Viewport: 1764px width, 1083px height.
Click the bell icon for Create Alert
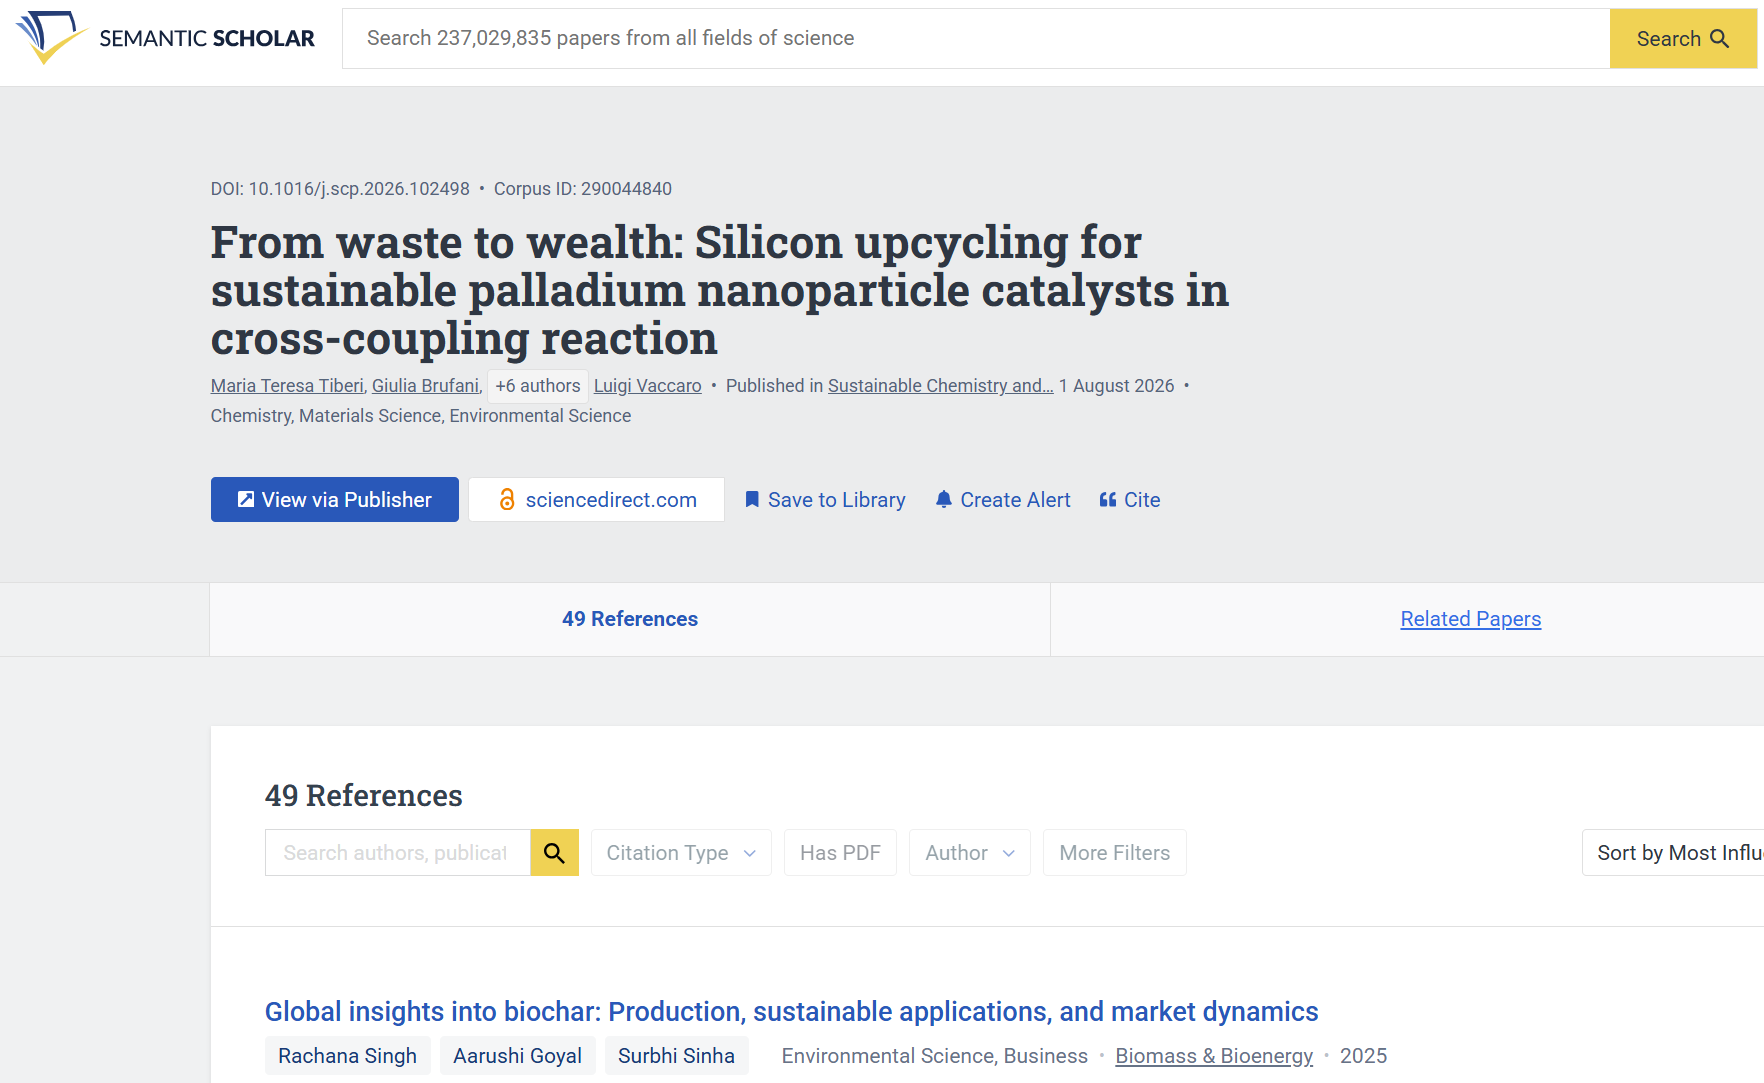[943, 499]
